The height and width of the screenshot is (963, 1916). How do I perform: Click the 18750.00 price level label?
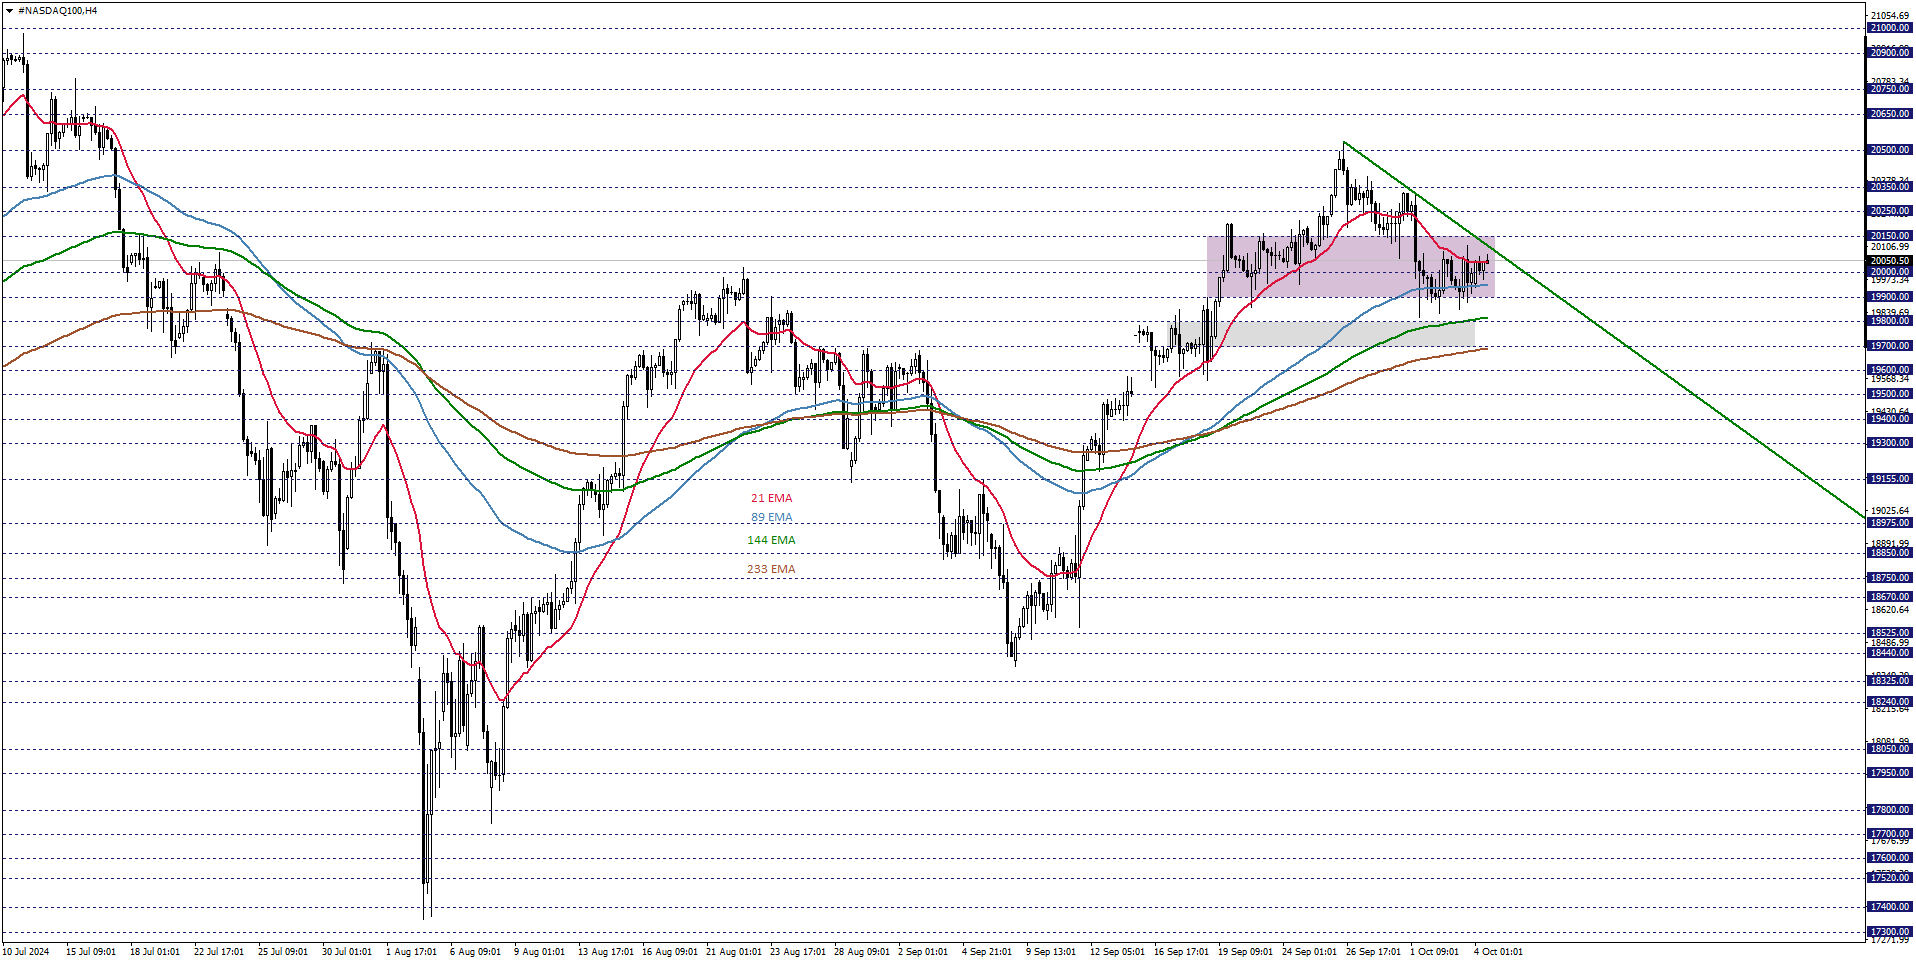[1890, 578]
